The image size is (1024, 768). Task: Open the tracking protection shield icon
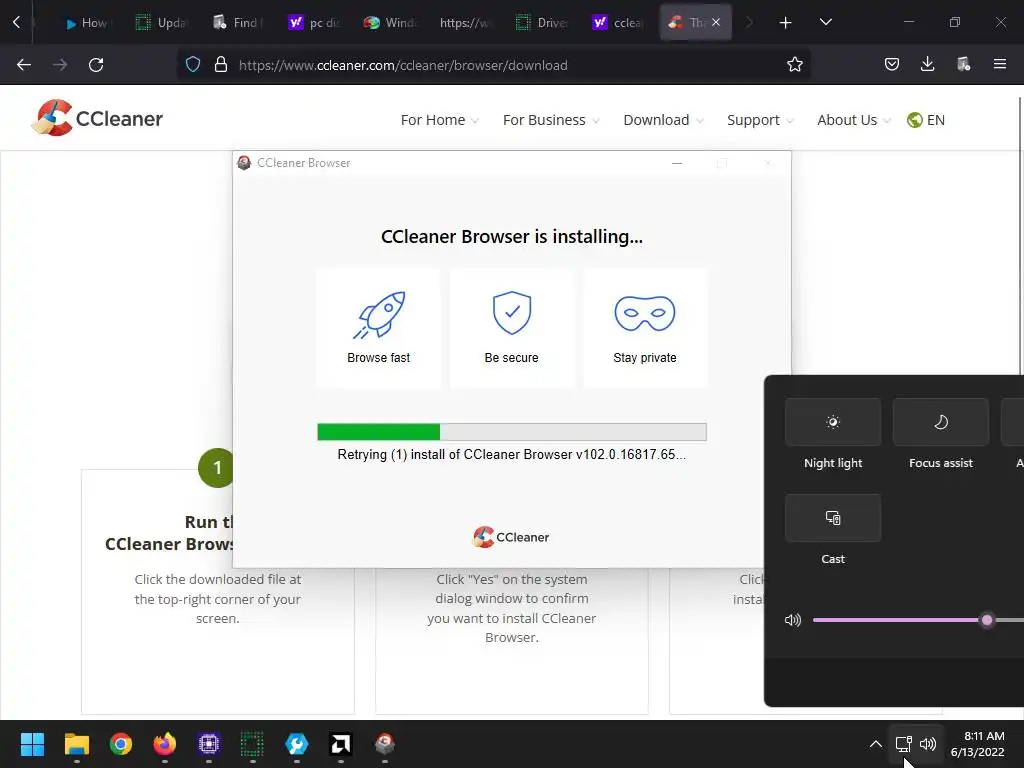click(193, 65)
